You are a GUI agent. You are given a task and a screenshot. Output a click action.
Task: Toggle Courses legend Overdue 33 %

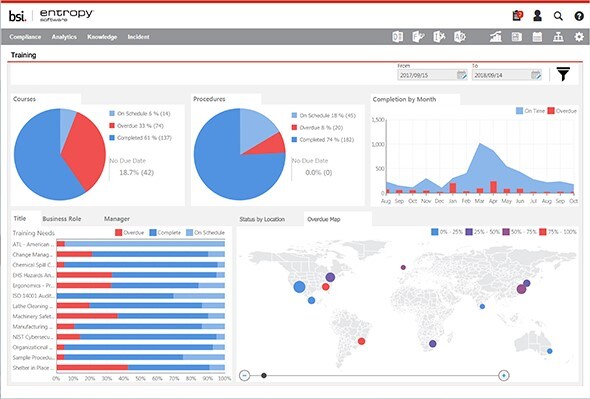[x=136, y=125]
